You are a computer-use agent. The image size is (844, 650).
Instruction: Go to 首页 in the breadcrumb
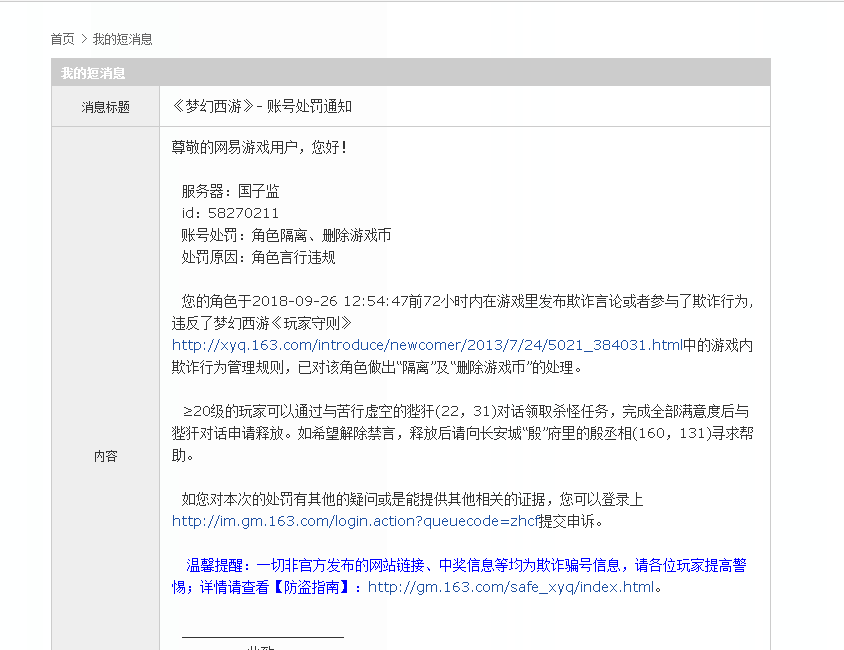point(62,39)
